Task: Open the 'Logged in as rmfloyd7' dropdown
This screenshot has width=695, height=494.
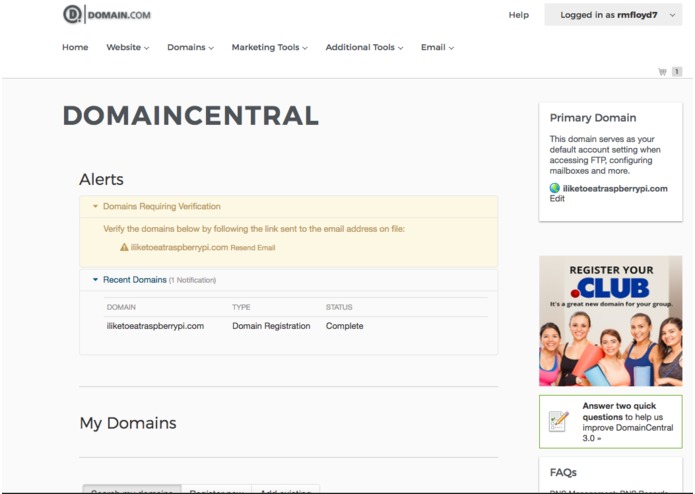Action: coord(613,15)
